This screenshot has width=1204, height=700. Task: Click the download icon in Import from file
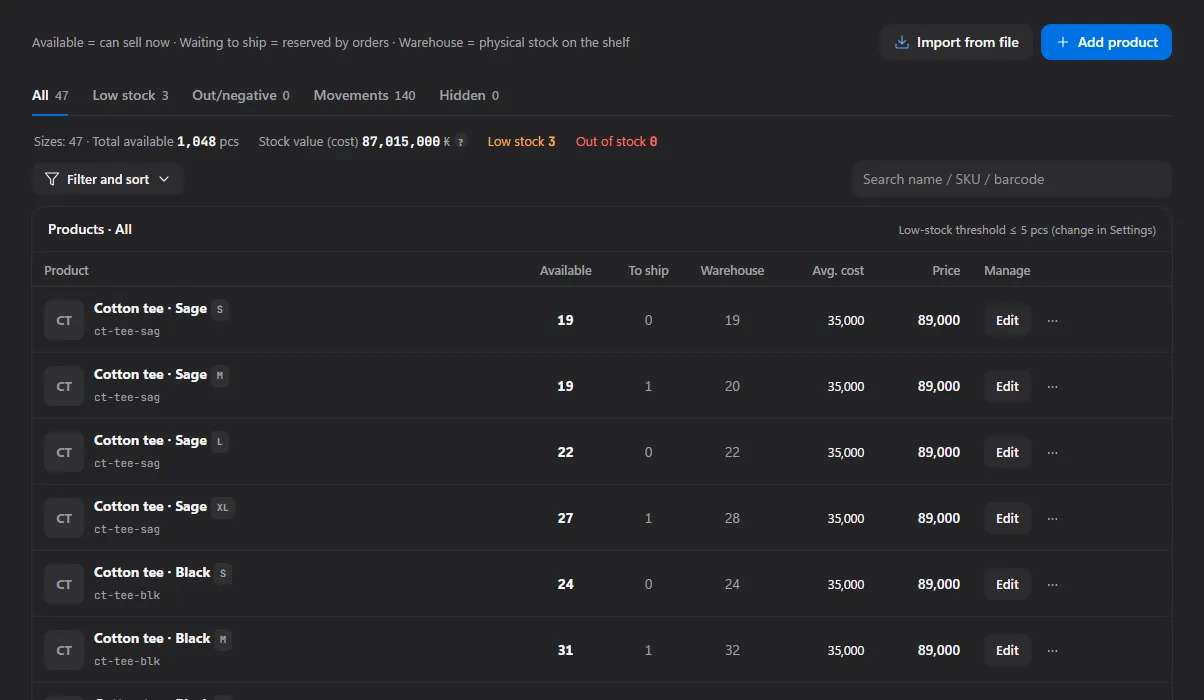point(901,42)
